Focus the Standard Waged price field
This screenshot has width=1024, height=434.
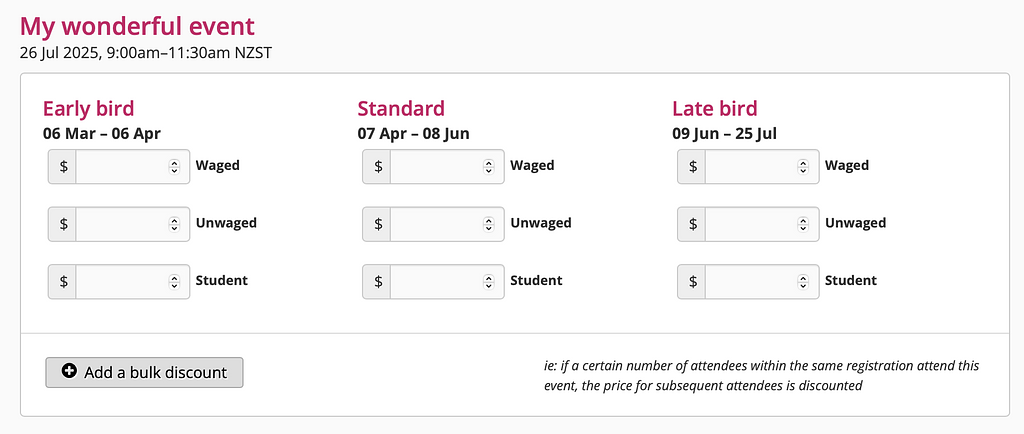pyautogui.click(x=447, y=166)
